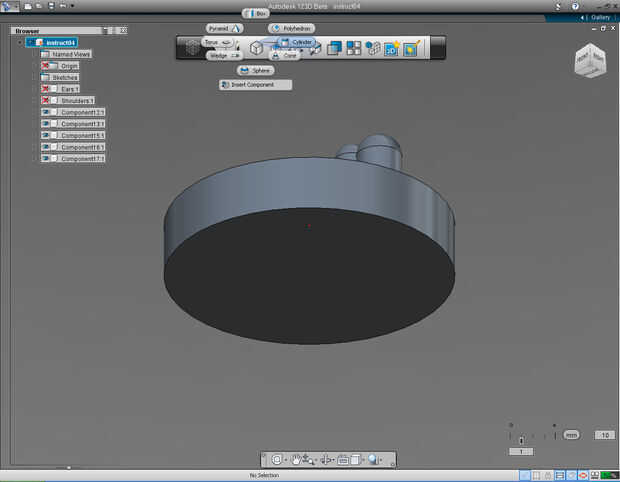
Task: Click the Undo arrow icon
Action: point(63,6)
